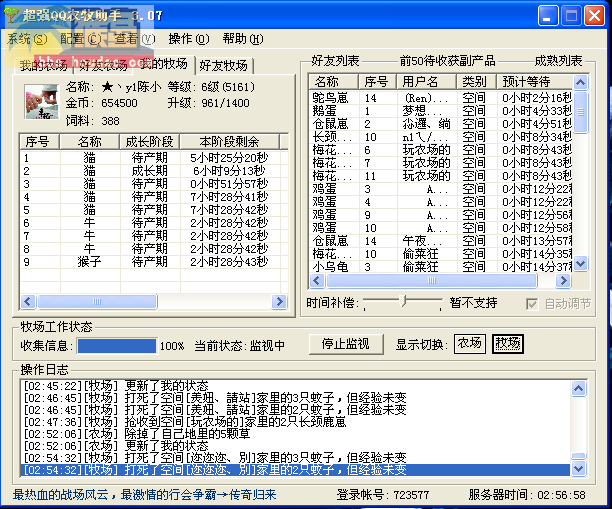The height and width of the screenshot is (509, 612).
Task: Sort friend list by 预计等待 column
Action: (x=535, y=82)
